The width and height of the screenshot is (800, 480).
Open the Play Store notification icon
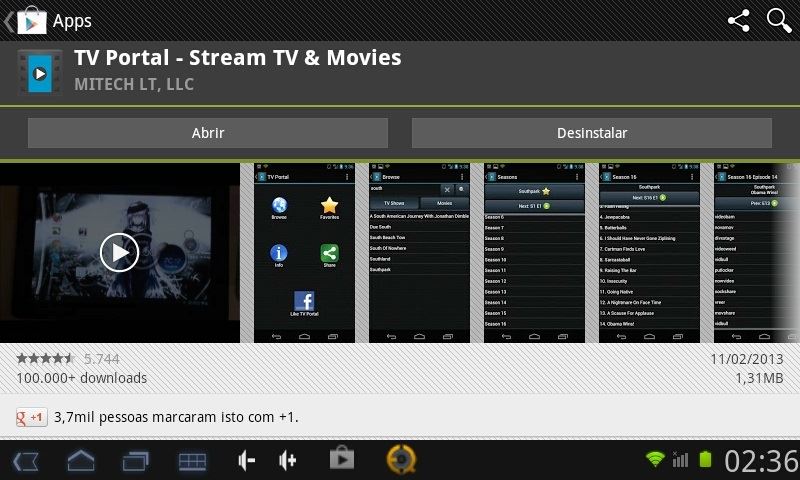pyautogui.click(x=342, y=458)
